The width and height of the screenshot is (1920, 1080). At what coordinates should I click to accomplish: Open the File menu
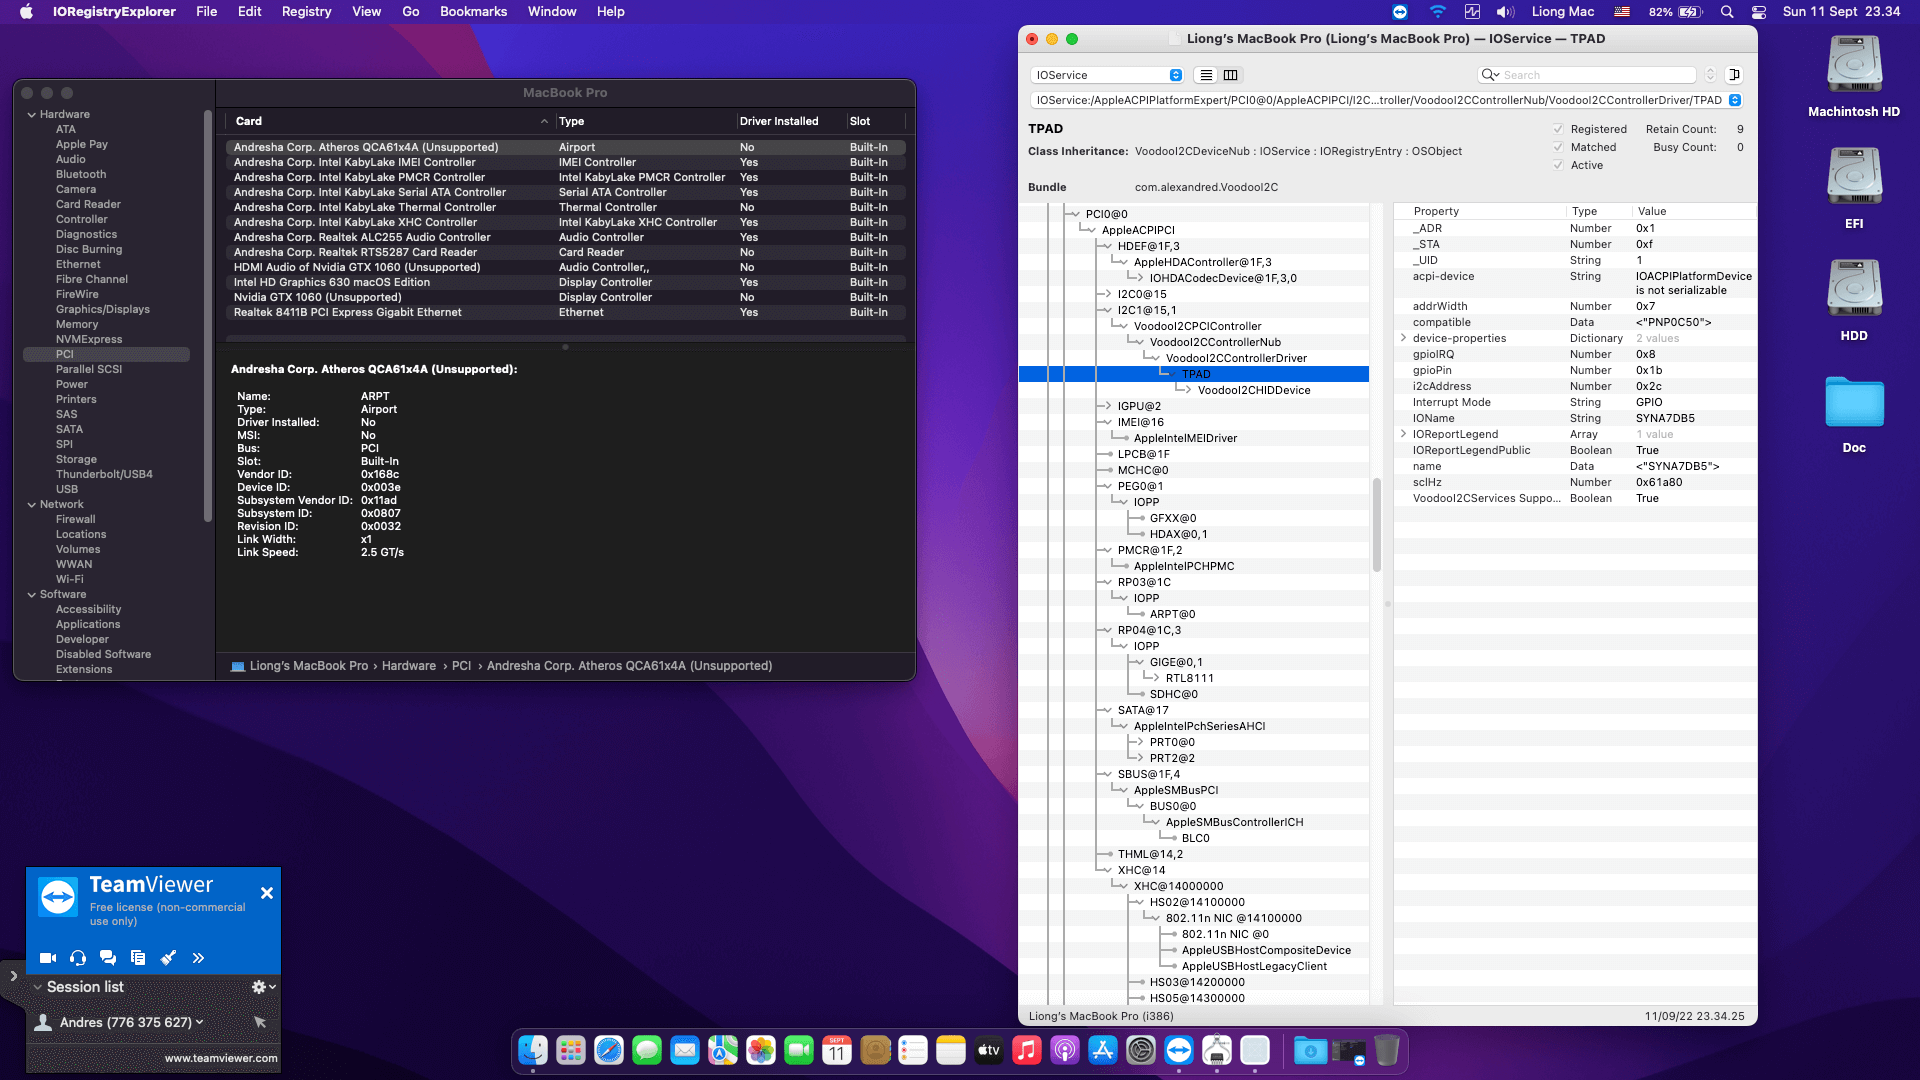[x=206, y=12]
